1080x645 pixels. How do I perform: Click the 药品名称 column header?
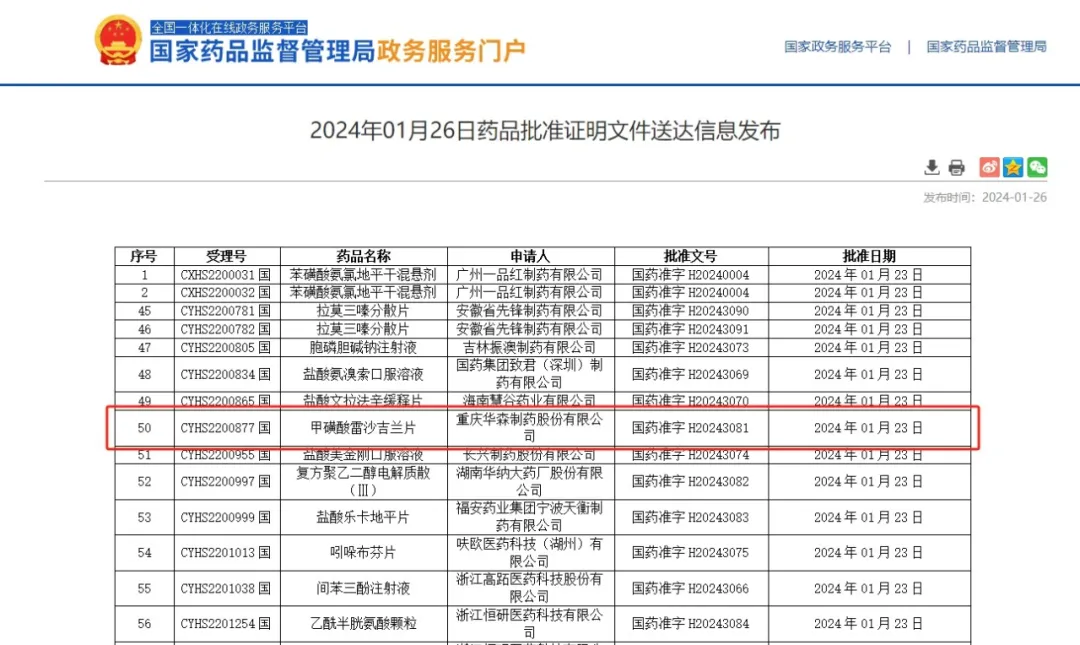[x=364, y=256]
